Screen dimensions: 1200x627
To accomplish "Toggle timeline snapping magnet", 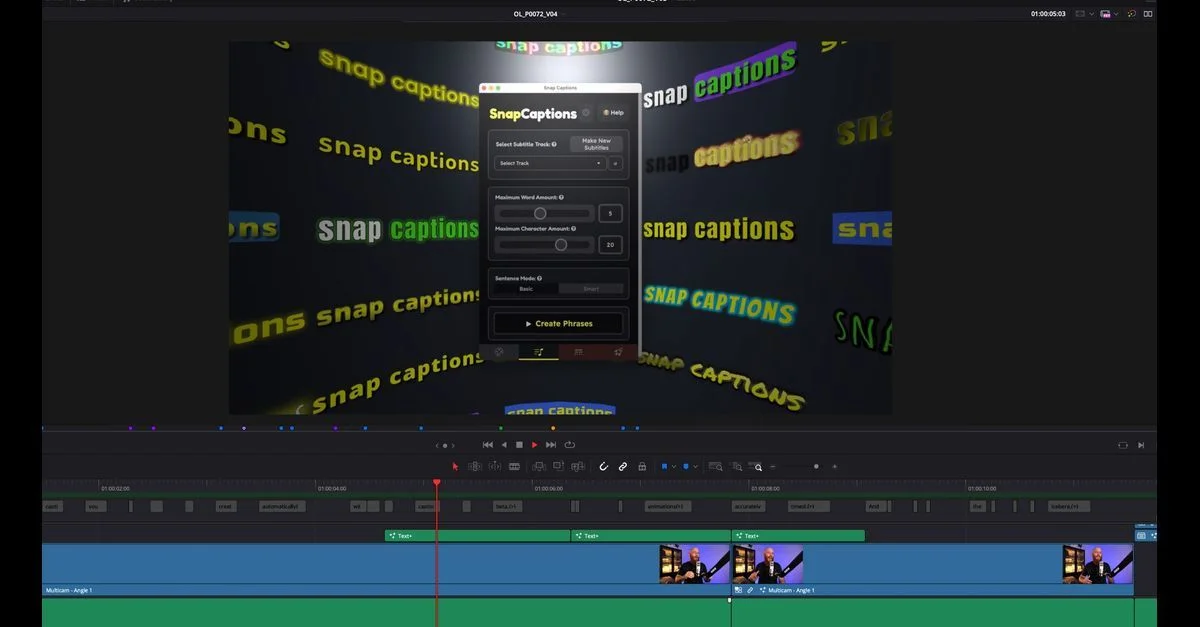I will tap(603, 466).
